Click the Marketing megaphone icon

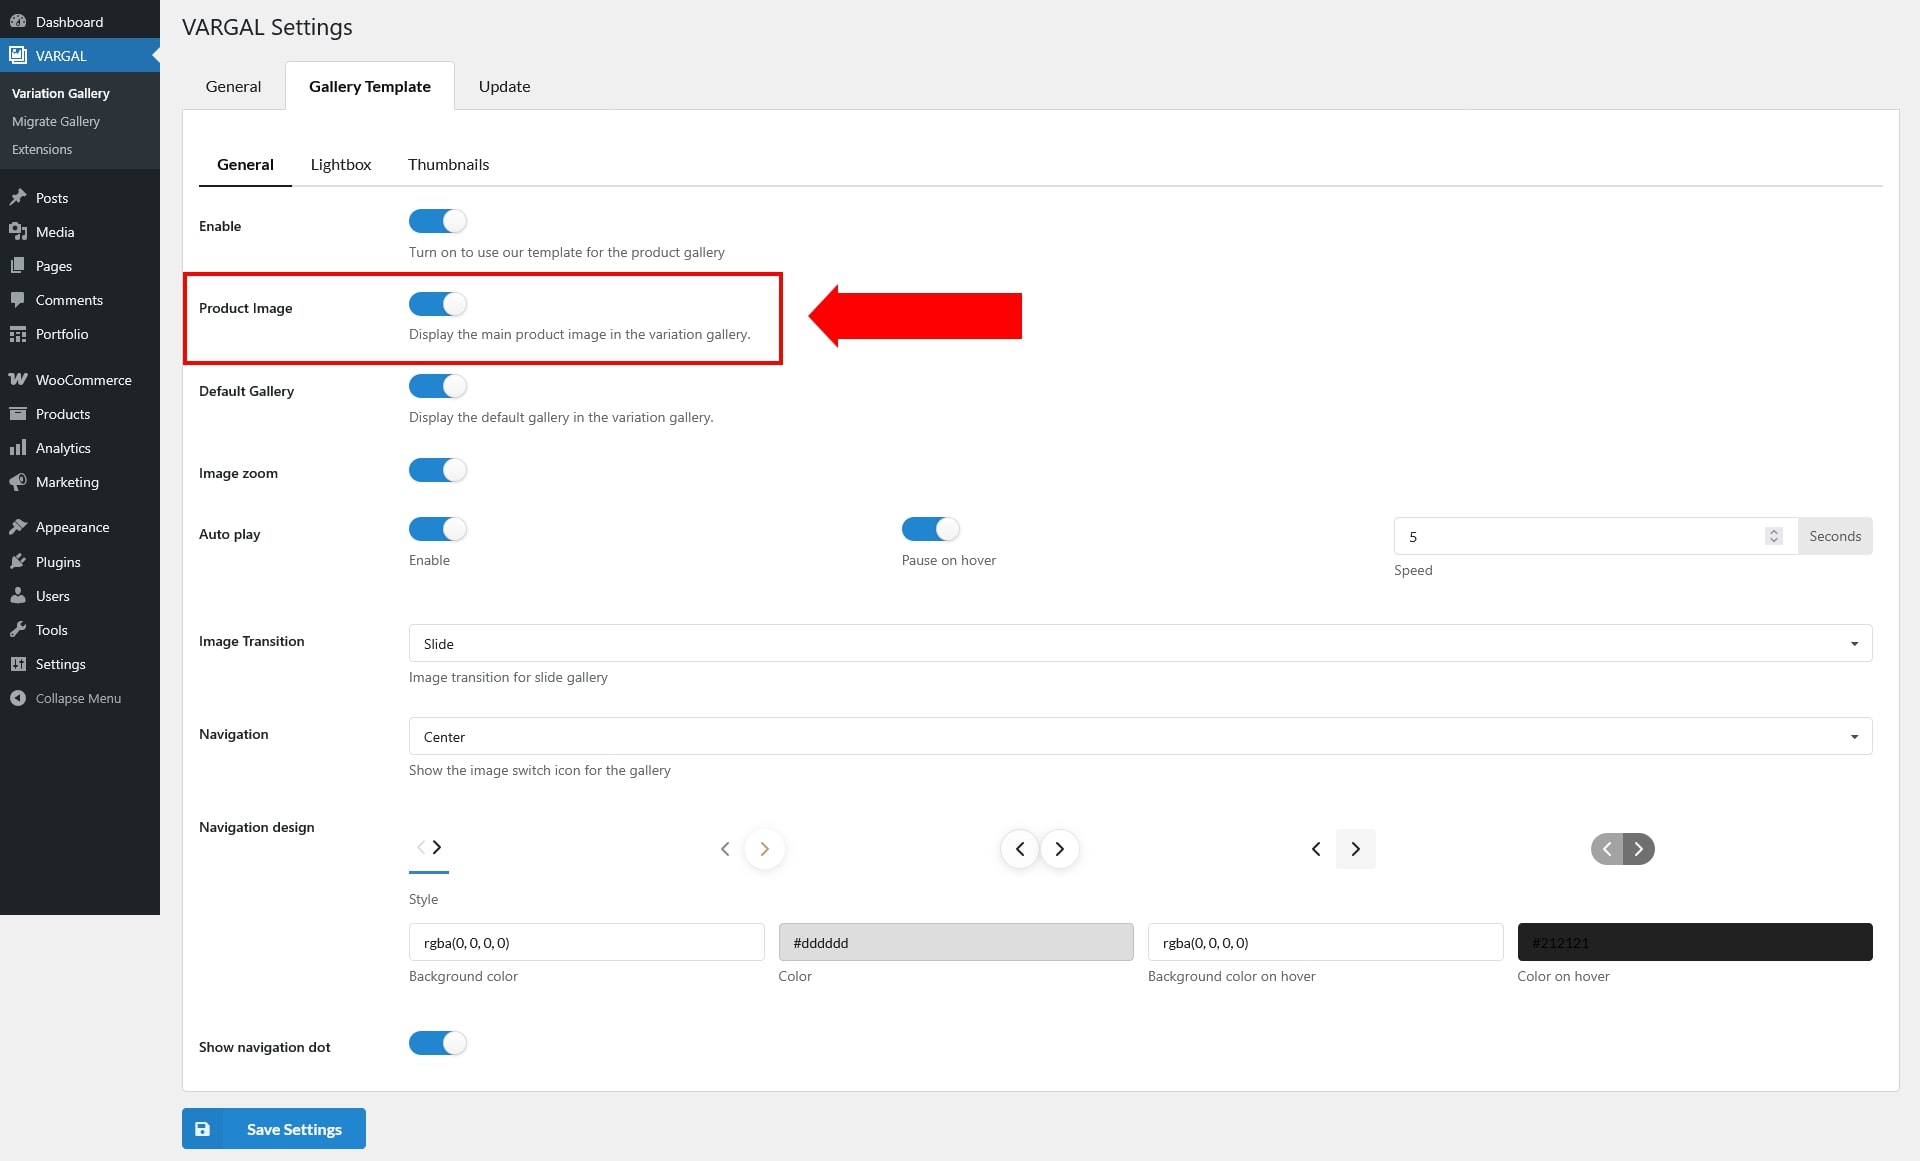[x=18, y=482]
